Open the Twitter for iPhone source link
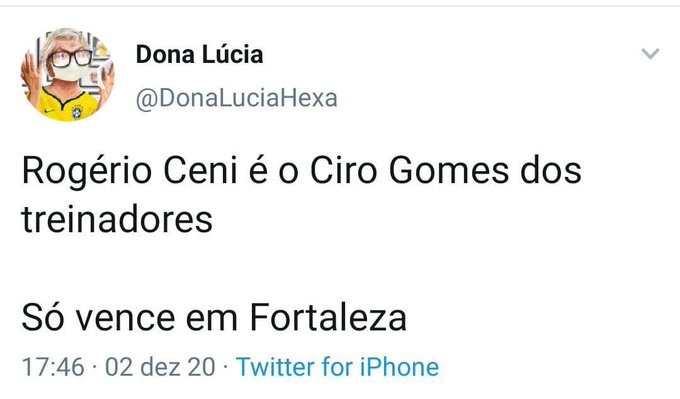This screenshot has width=680, height=399. pos(337,367)
